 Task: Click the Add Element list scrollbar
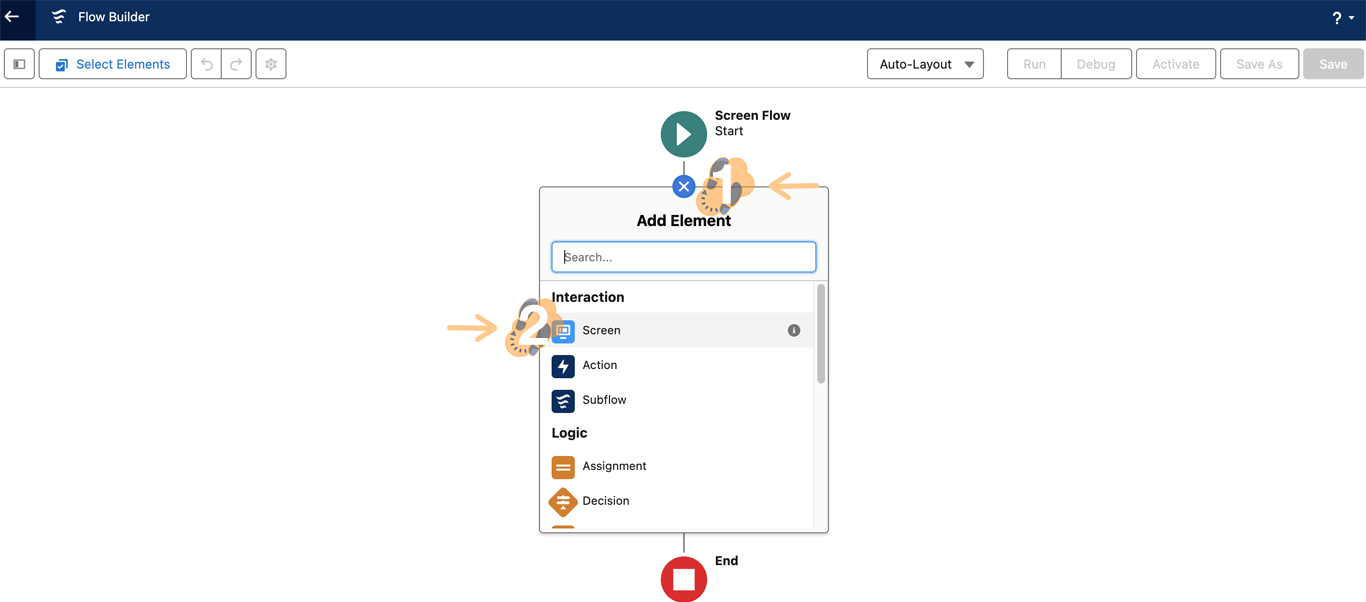point(821,335)
